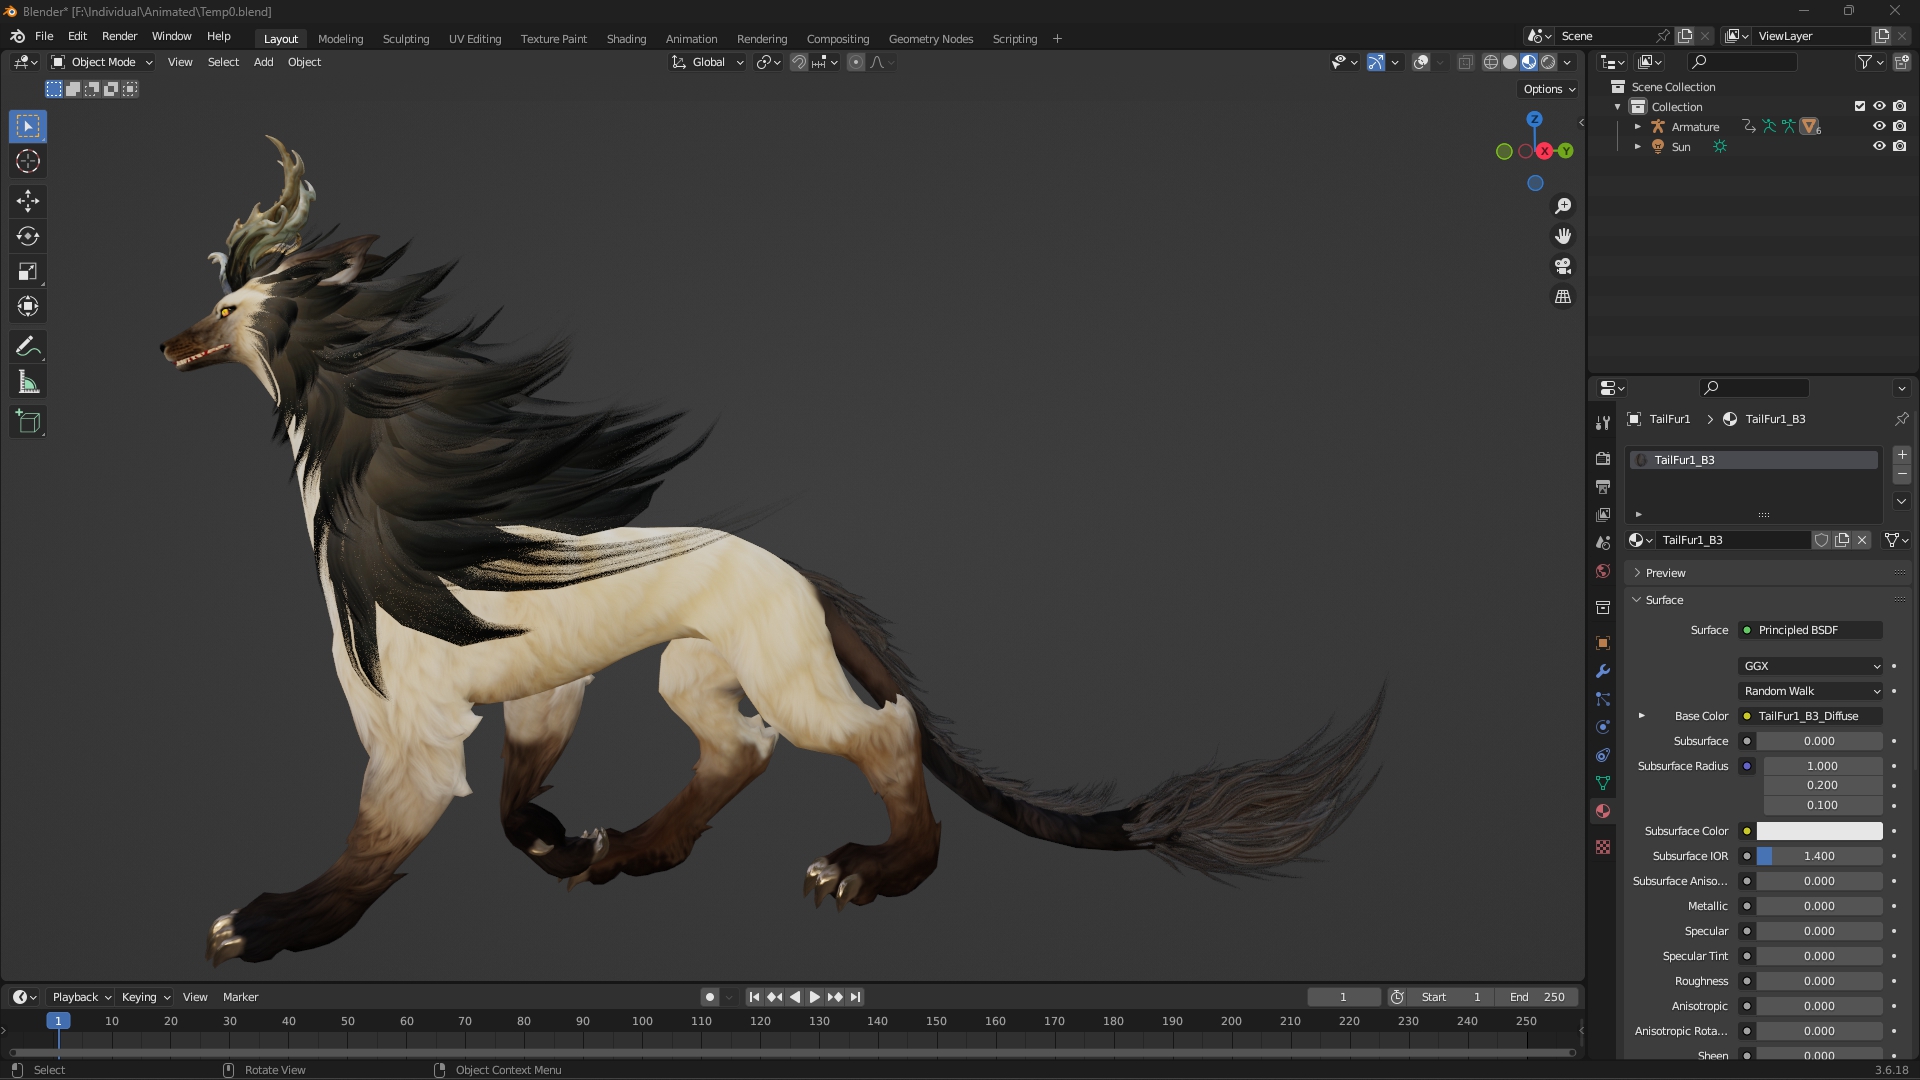Activate the Annotate pencil tool
This screenshot has width=1920, height=1080.
click(x=28, y=347)
